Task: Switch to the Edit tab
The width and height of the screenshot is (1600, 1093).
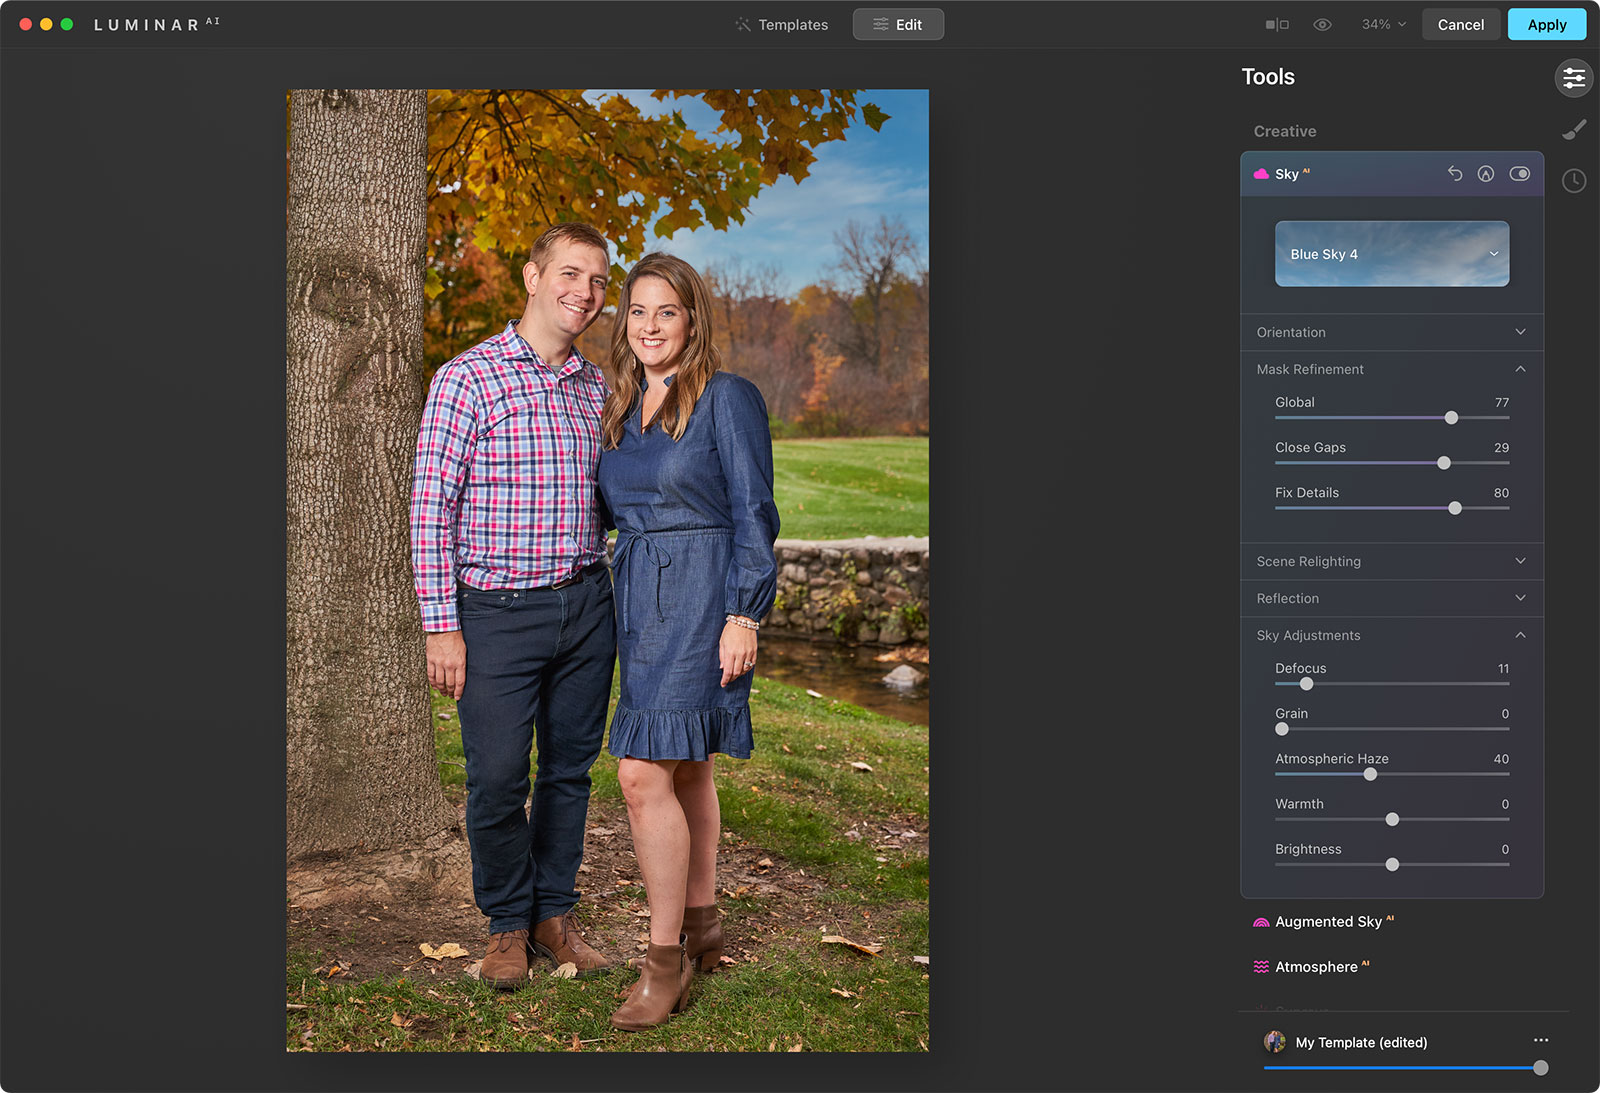Action: 898,25
